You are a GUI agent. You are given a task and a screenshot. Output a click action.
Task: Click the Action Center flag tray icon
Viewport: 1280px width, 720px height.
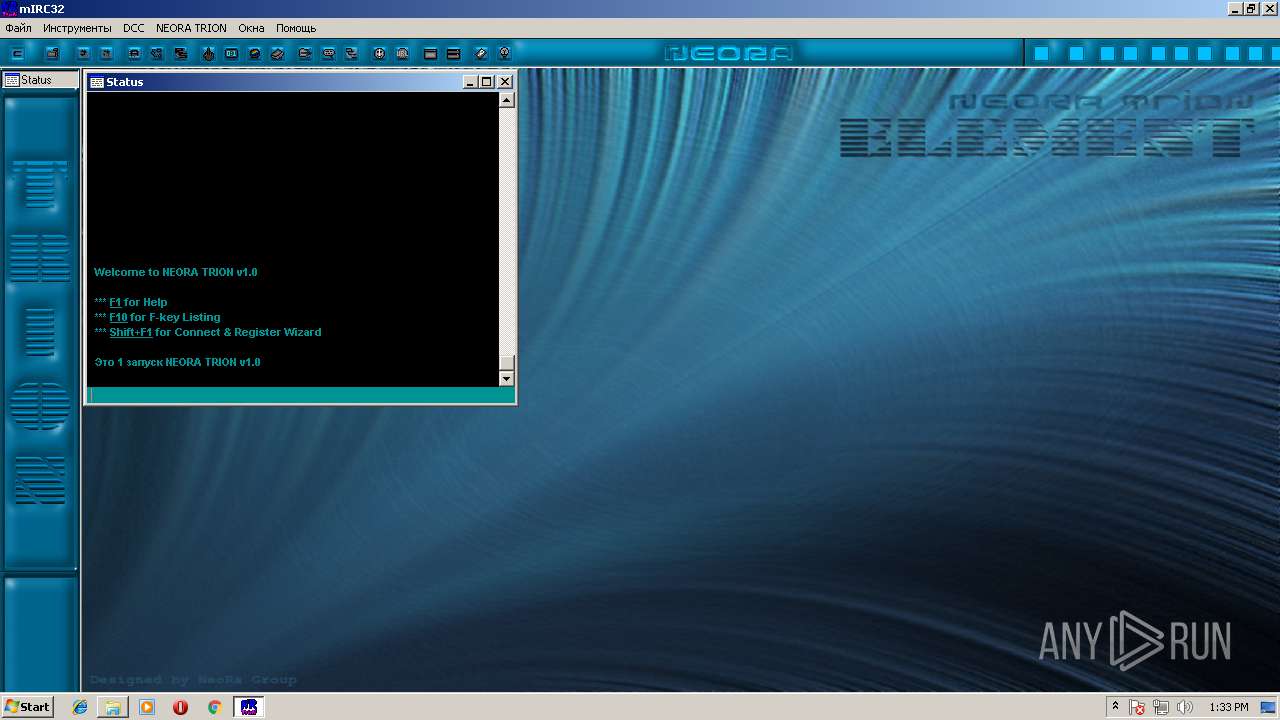(1138, 707)
